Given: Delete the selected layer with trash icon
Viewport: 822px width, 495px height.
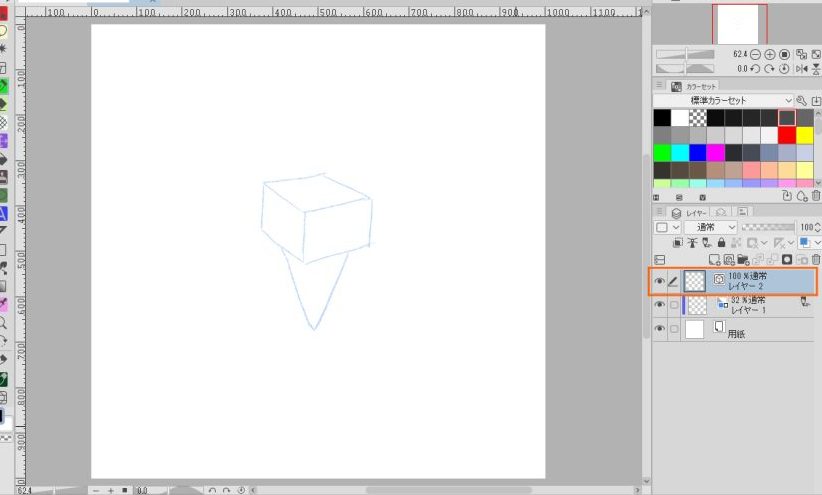Looking at the screenshot, I should (x=816, y=260).
